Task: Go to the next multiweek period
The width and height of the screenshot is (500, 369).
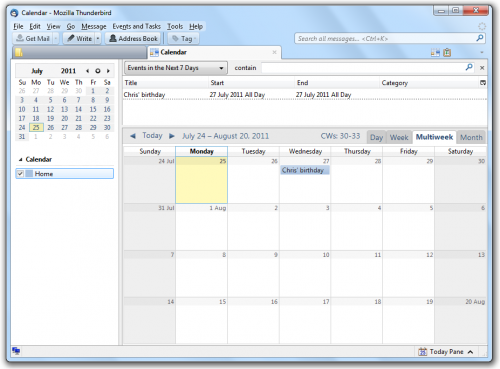Action: pyautogui.click(x=172, y=136)
